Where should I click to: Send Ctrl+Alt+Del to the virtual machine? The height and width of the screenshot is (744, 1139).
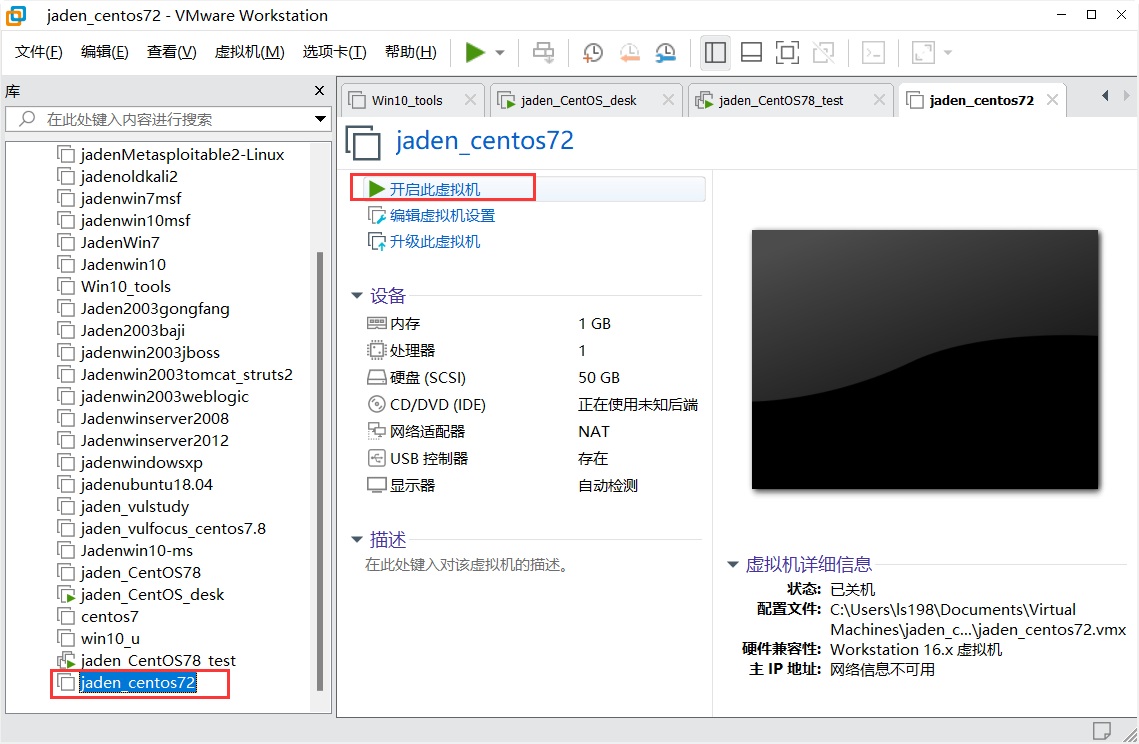point(543,52)
